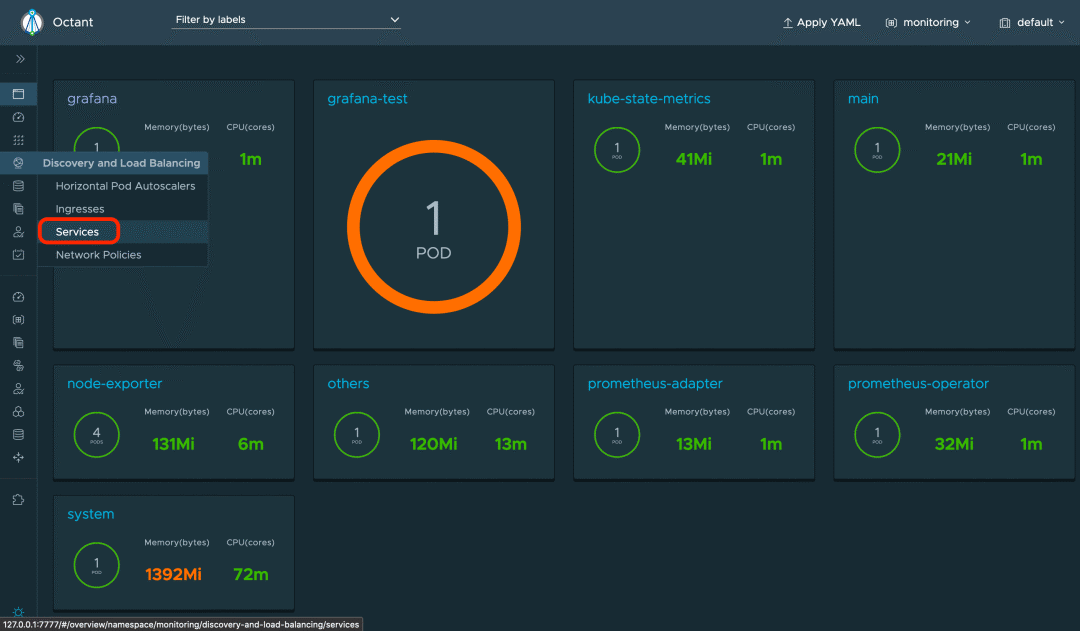This screenshot has height=631, width=1080.
Task: Click the 1m CPU value in grafana card
Action: pos(251,159)
